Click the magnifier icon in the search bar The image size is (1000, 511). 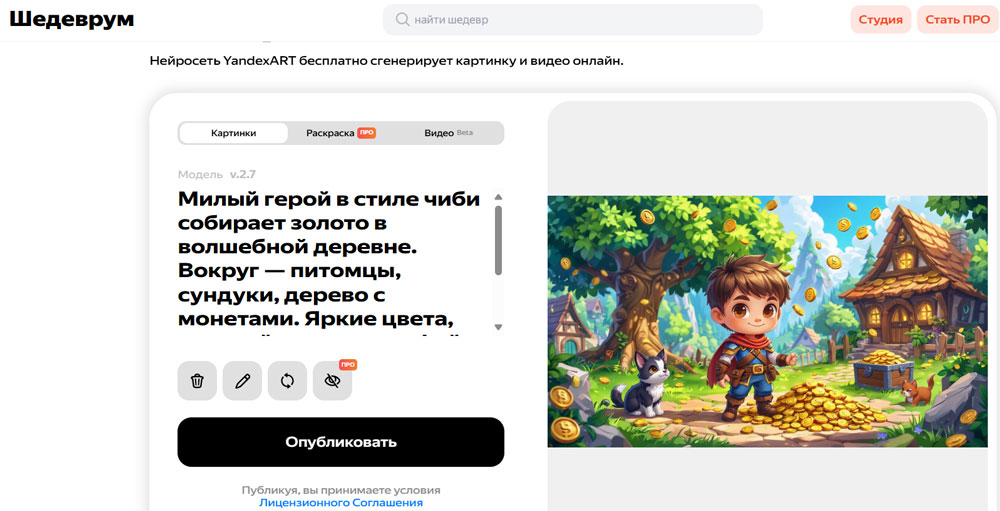click(x=402, y=19)
